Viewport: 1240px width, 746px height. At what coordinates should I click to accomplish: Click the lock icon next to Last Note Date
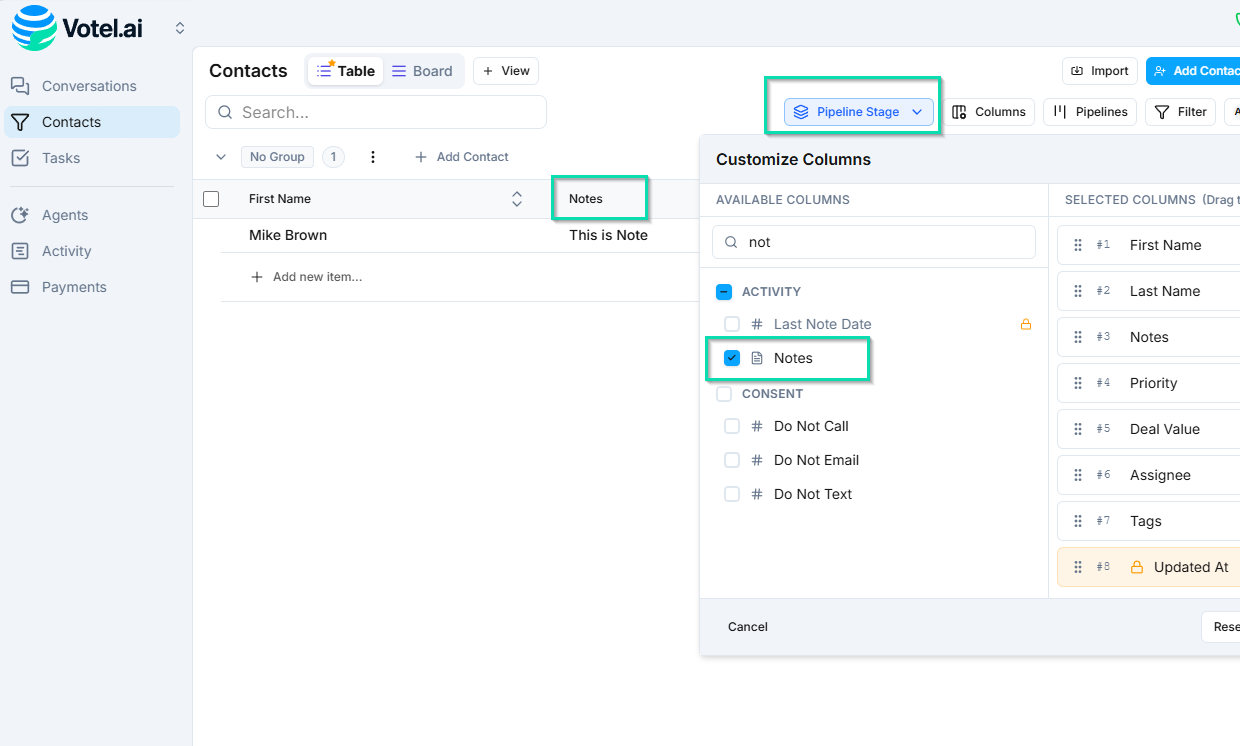pos(1025,323)
